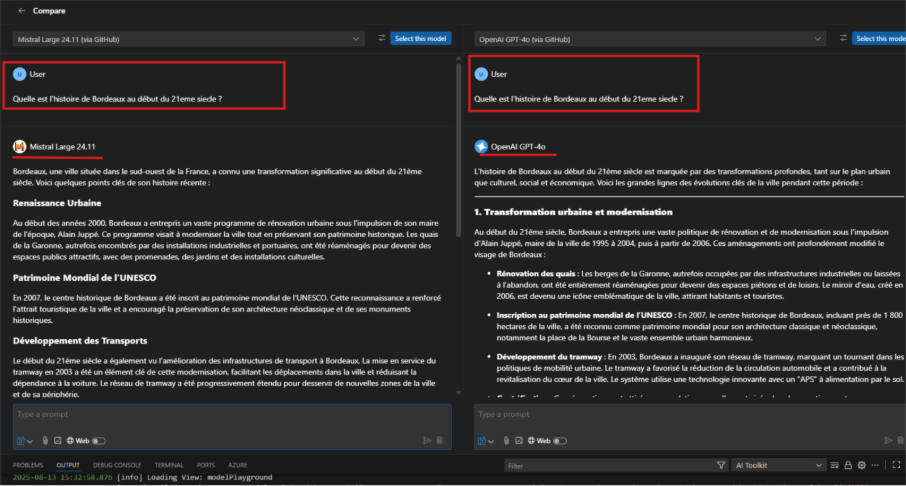
Task: Send the prompt in the right panel
Action: coord(888,440)
